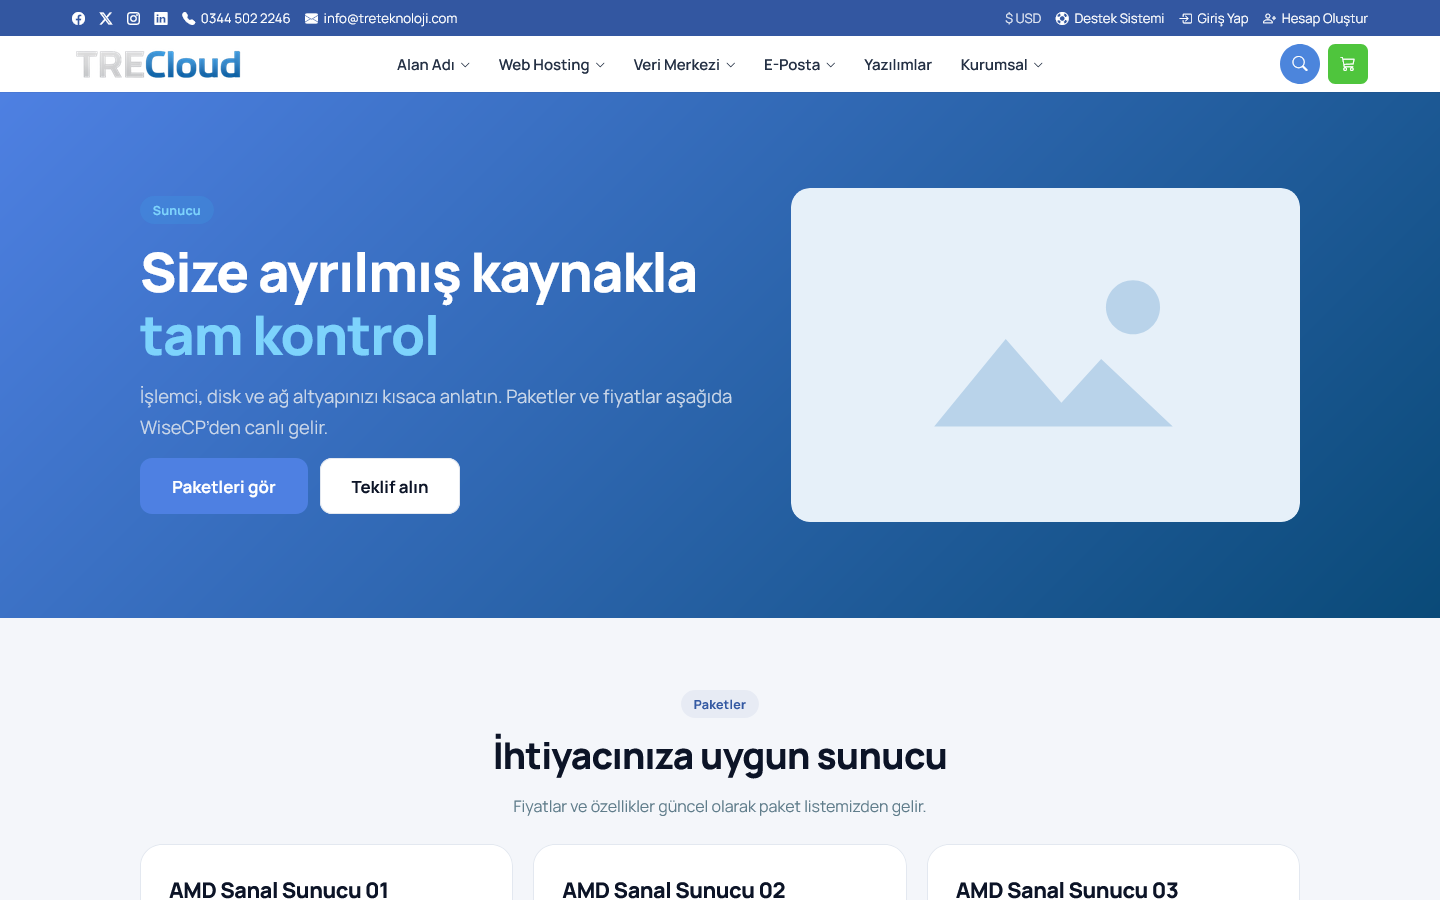Open the LinkedIn social icon
This screenshot has height=900, width=1440.
point(161,18)
